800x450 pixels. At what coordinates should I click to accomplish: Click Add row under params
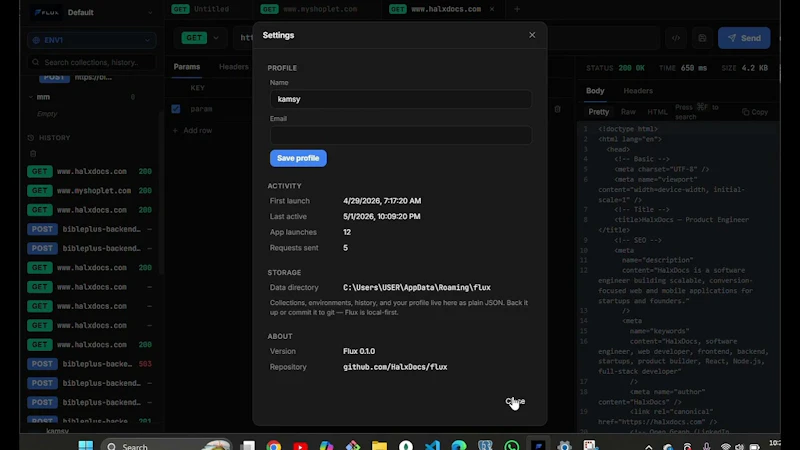point(192,131)
